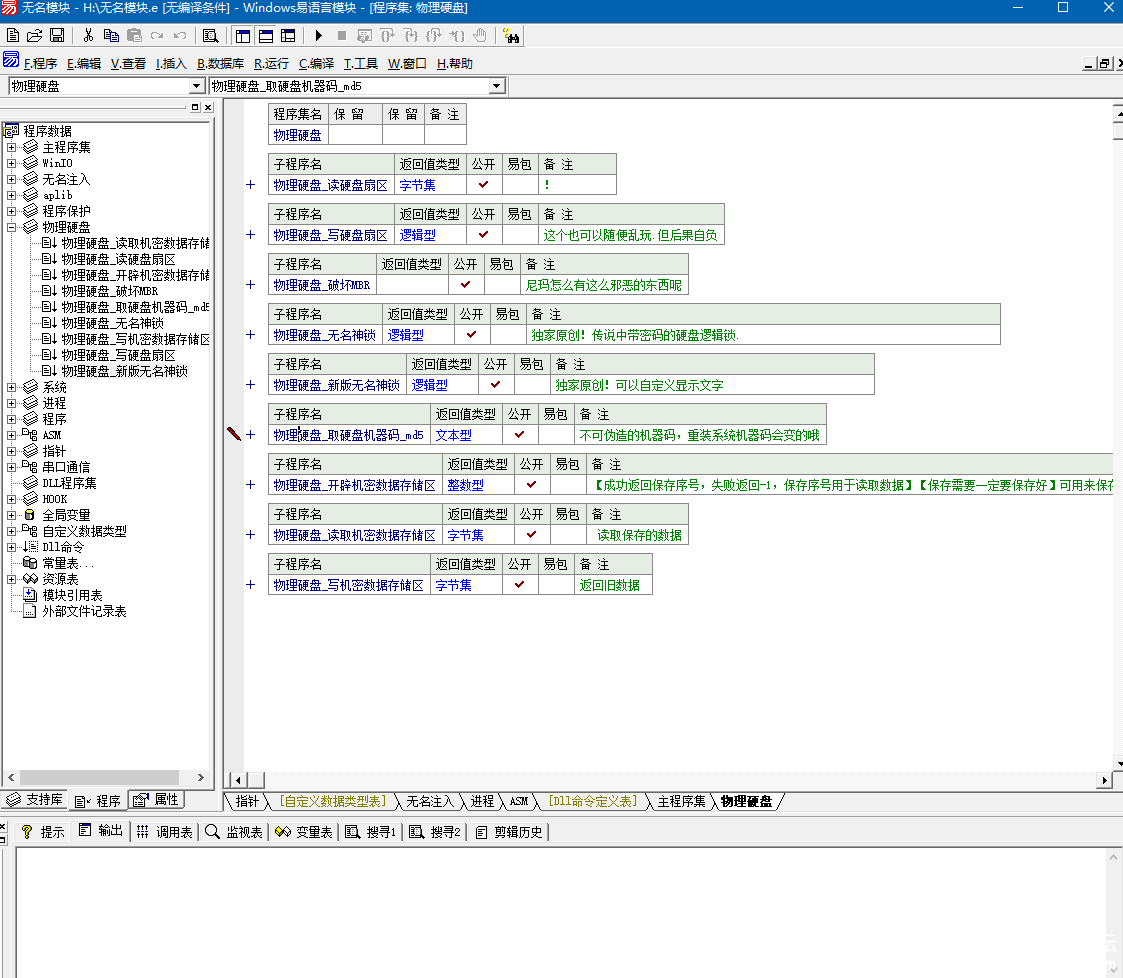The image size is (1123, 978).
Task: Create a new file with the New icon
Action: 13,35
